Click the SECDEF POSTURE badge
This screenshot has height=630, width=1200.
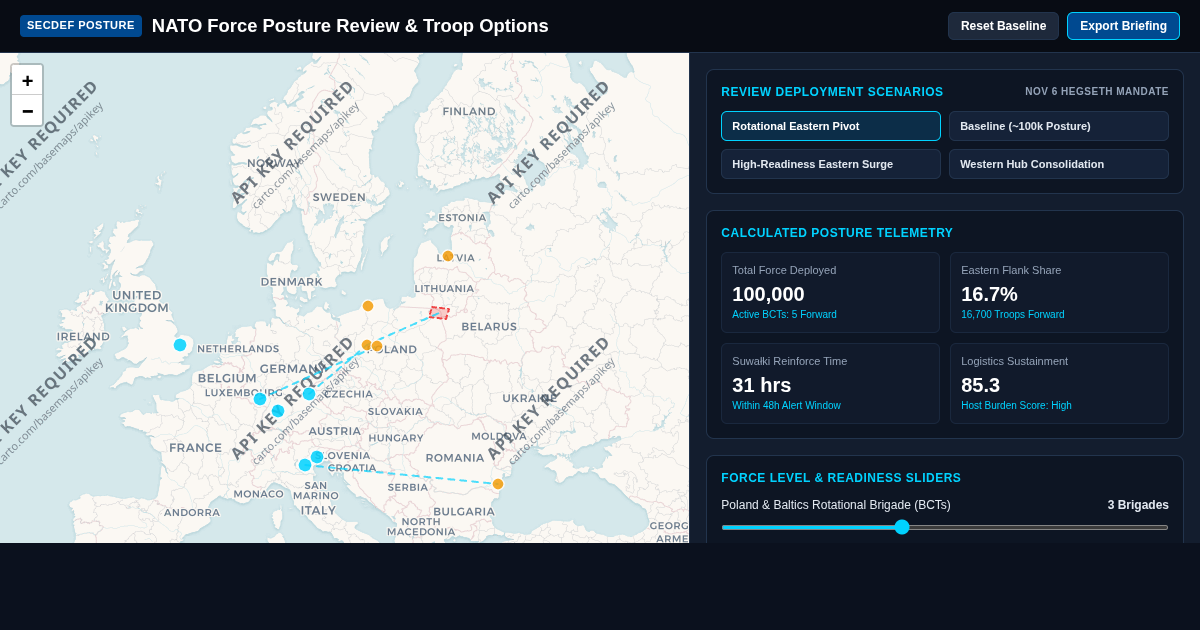point(81,26)
